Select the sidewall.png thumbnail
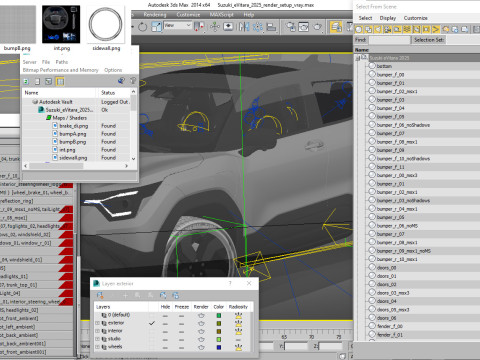480x360 pixels. (x=106, y=24)
